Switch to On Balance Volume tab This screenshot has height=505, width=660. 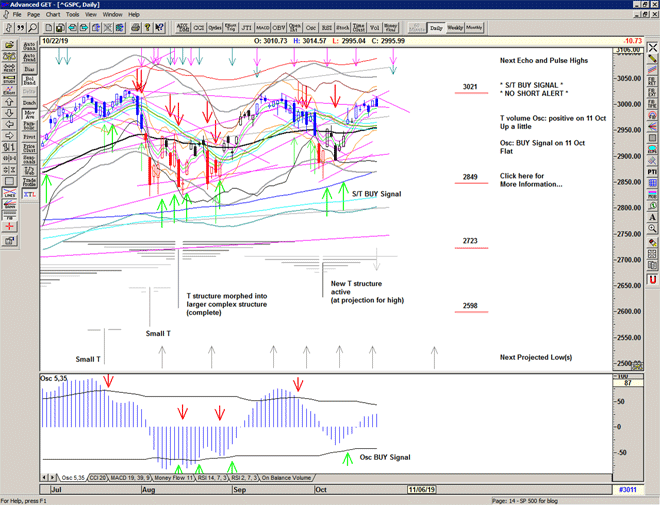coord(286,478)
